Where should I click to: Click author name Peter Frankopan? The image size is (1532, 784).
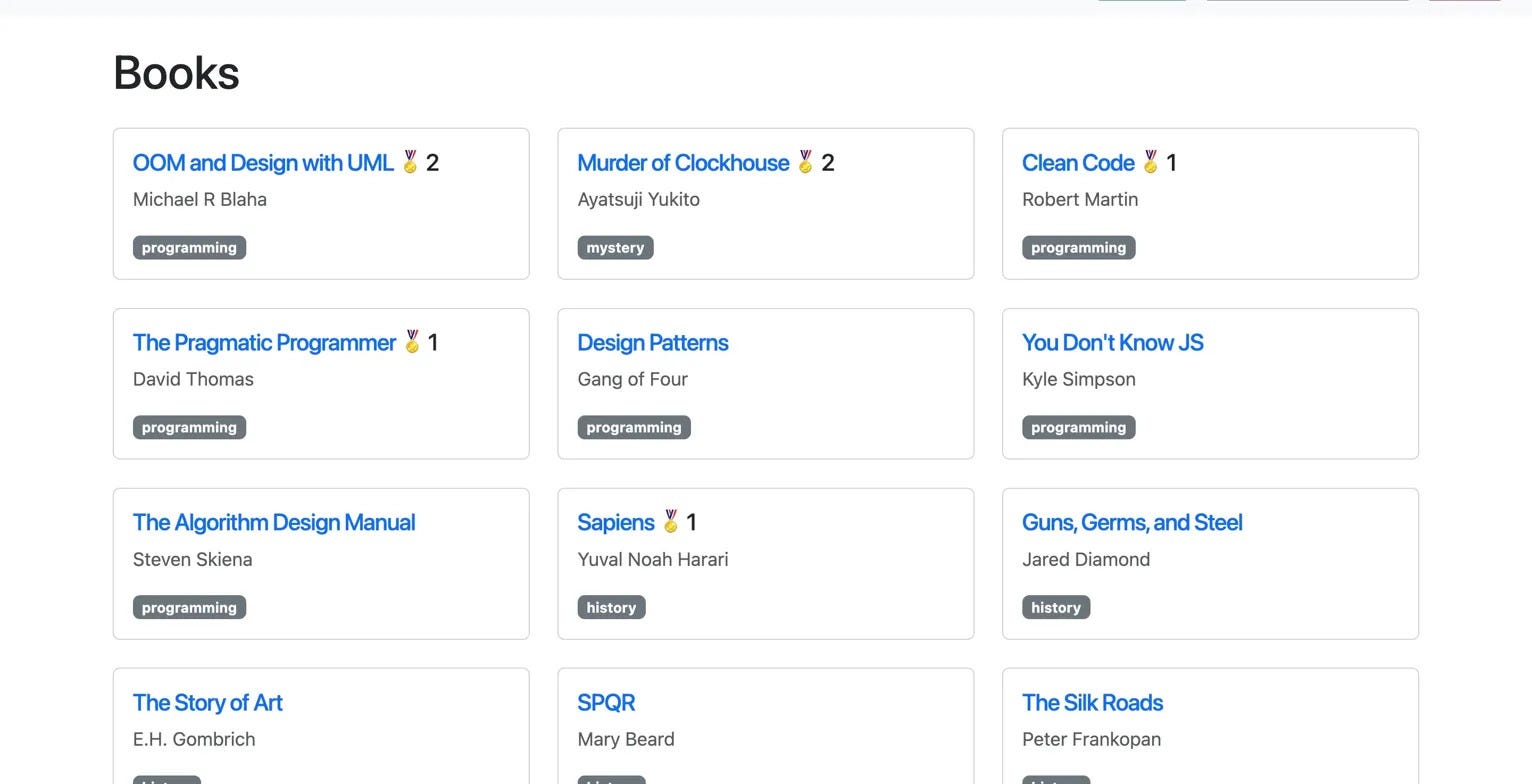coord(1091,739)
